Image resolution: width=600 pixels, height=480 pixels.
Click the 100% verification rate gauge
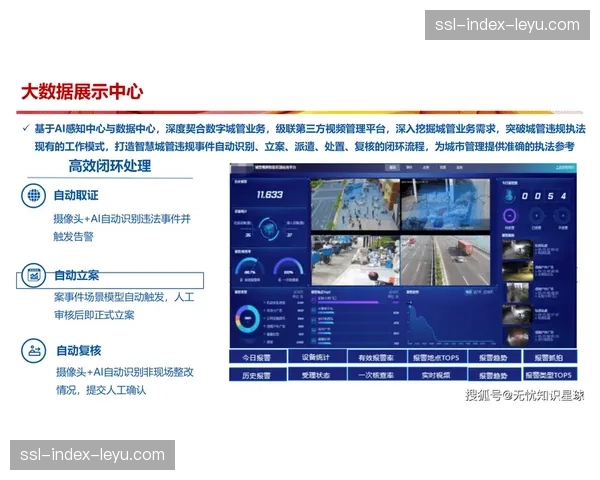click(288, 268)
